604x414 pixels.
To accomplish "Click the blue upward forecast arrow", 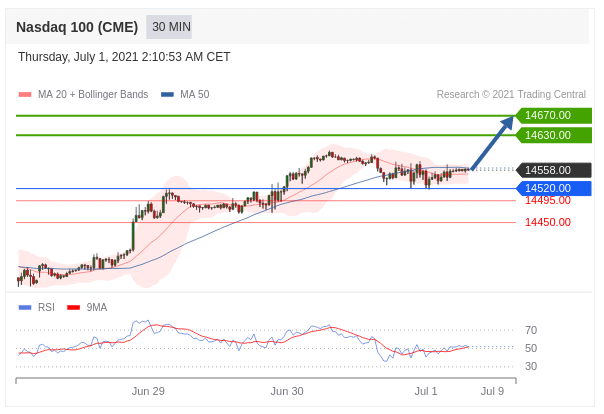I will (492, 143).
